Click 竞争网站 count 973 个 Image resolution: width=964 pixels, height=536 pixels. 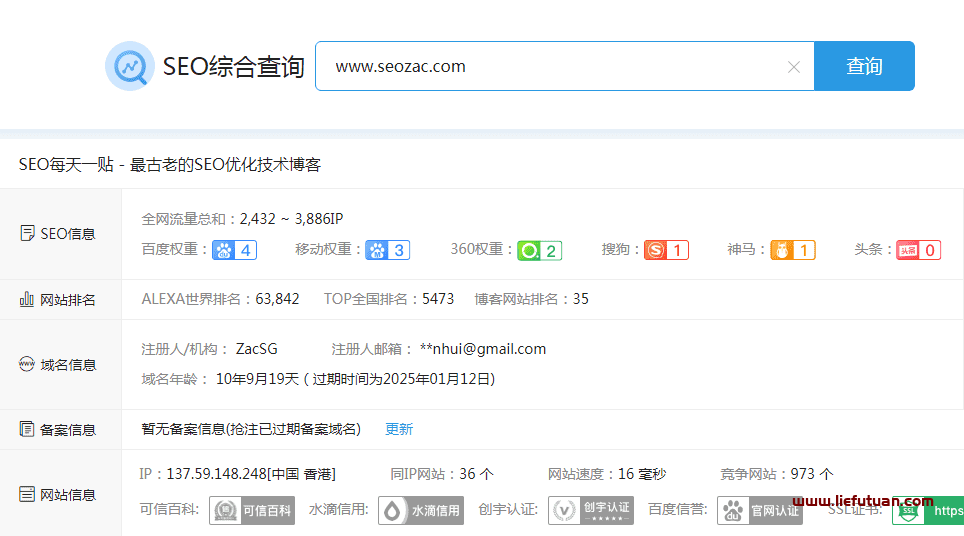click(x=812, y=474)
